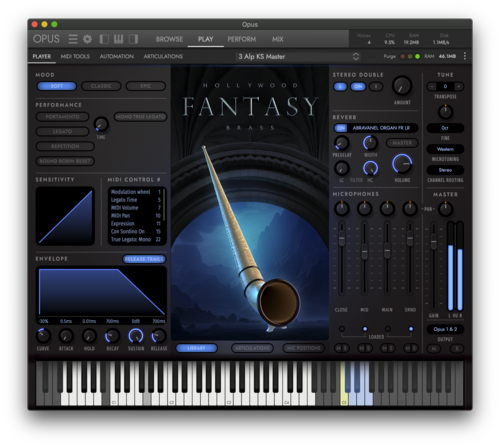Click the envelope Hold knob

coord(89,336)
